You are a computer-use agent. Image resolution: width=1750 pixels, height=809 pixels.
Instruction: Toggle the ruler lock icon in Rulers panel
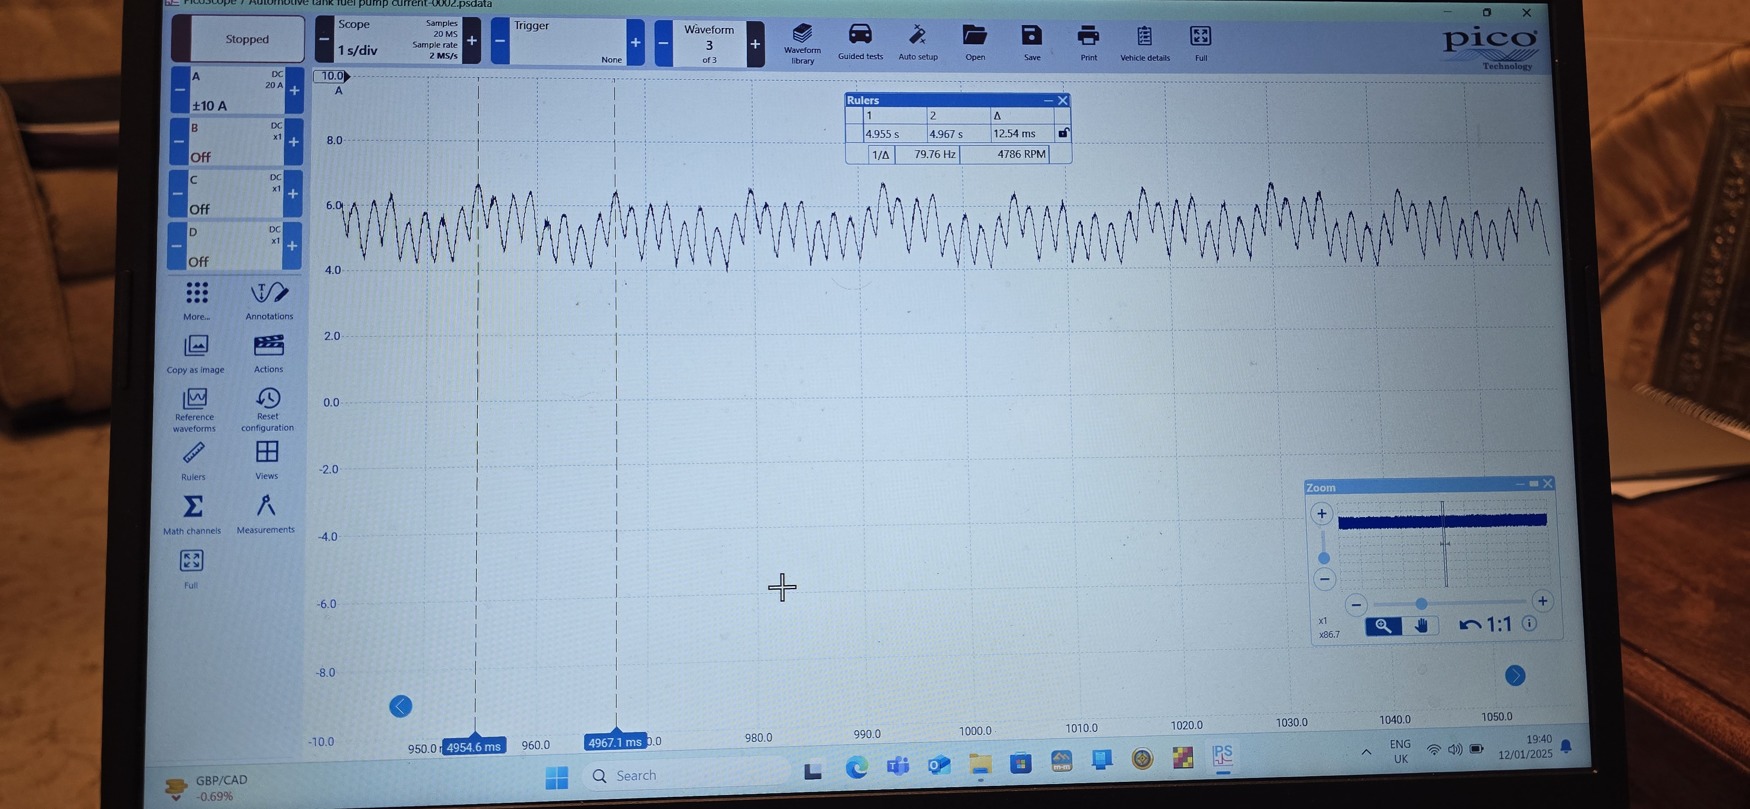click(x=1063, y=133)
